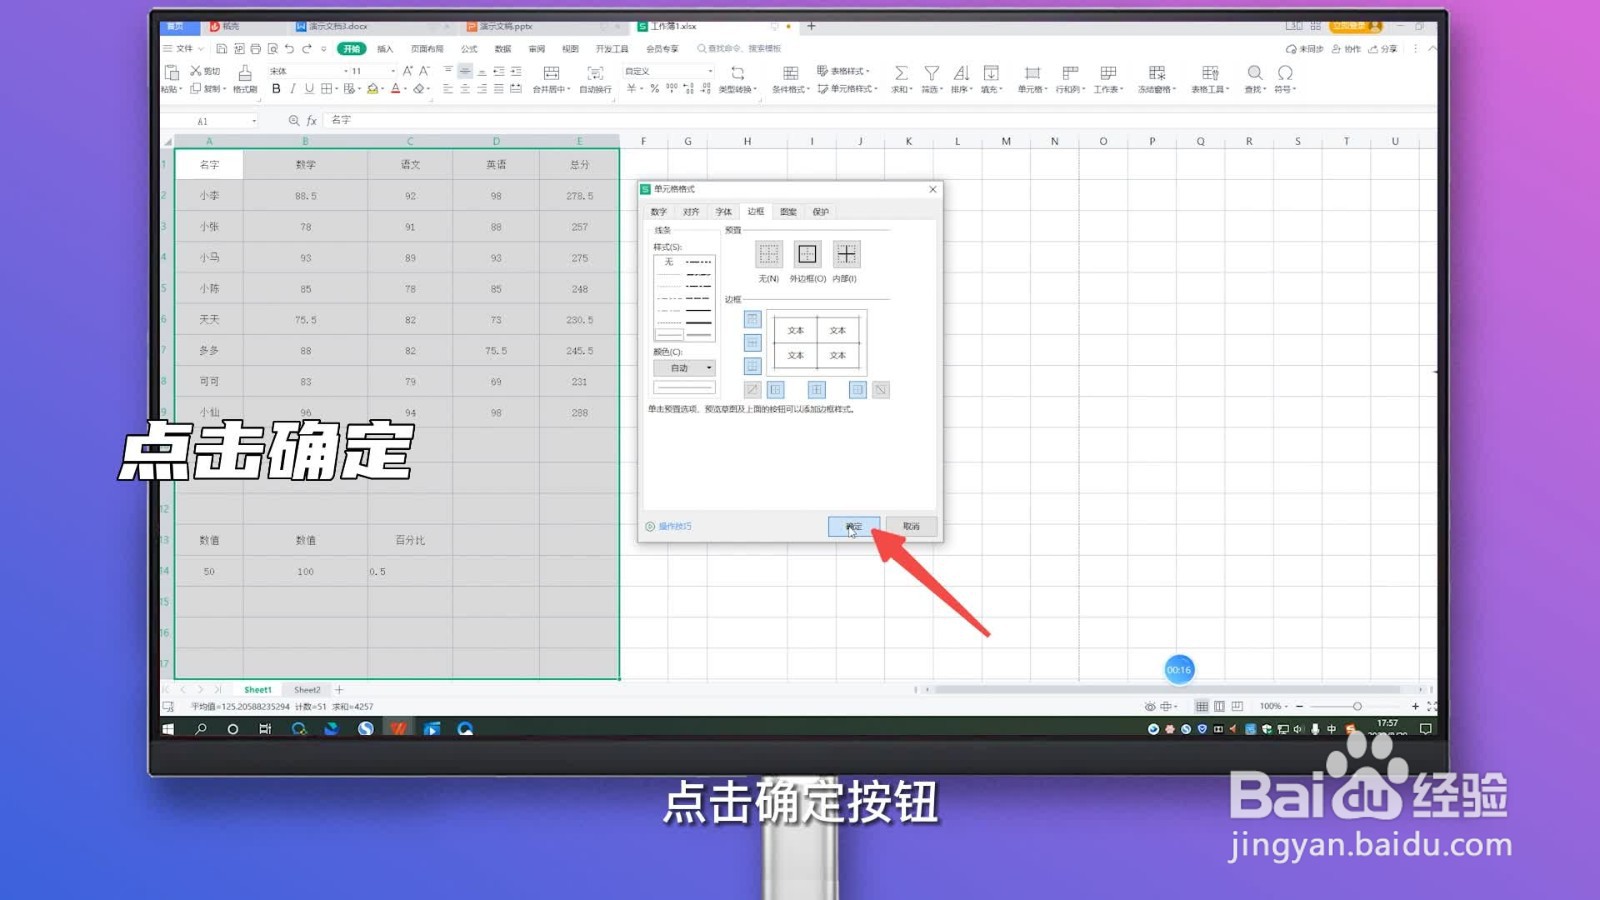
Task: Click the Italic formatting icon
Action: point(292,89)
